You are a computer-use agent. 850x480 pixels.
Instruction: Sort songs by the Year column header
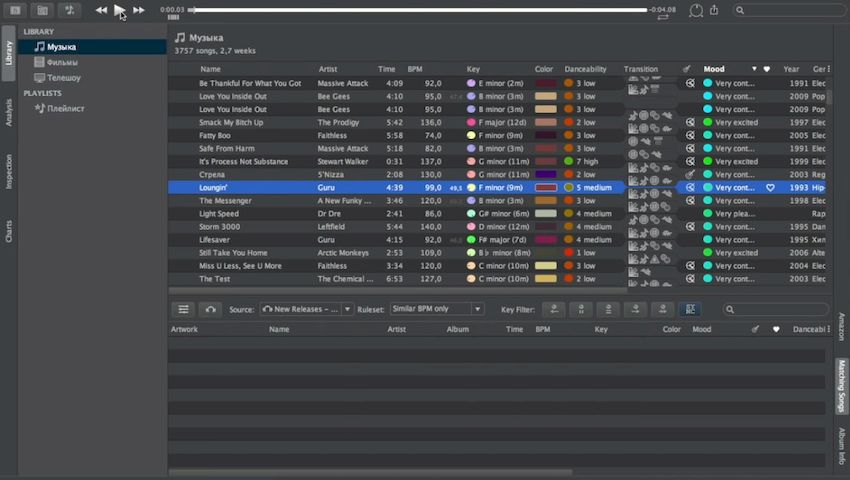(791, 69)
